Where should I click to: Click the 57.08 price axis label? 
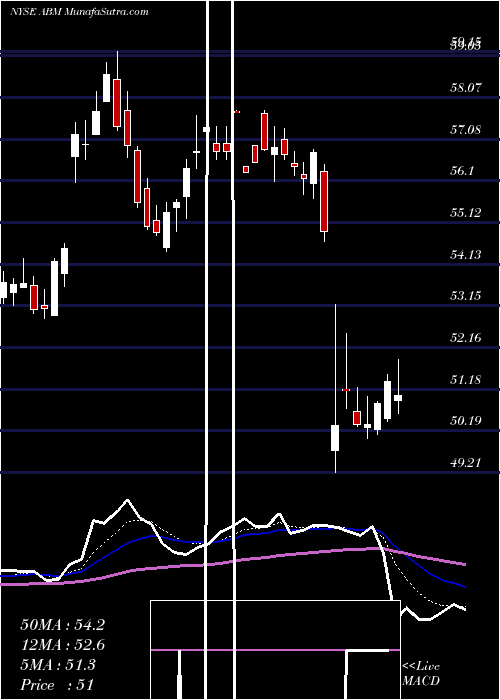[466, 130]
